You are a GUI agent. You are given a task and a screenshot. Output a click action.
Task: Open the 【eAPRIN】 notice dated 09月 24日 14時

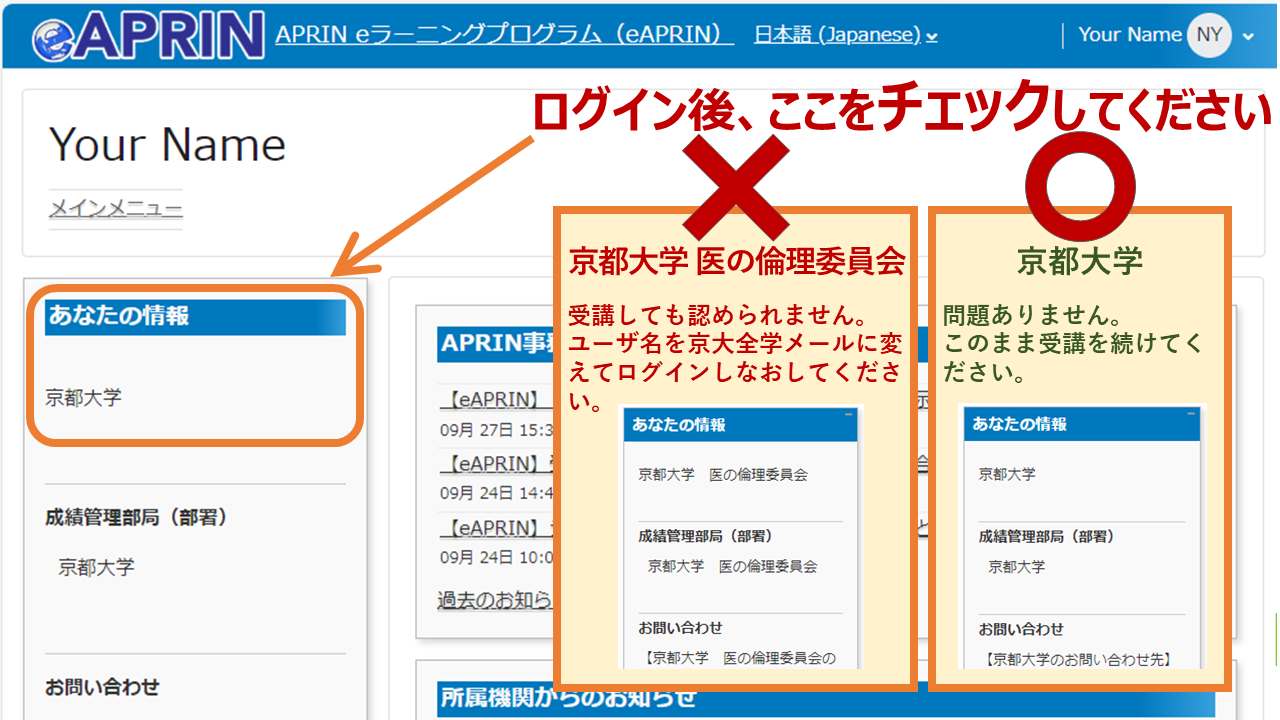point(495,463)
